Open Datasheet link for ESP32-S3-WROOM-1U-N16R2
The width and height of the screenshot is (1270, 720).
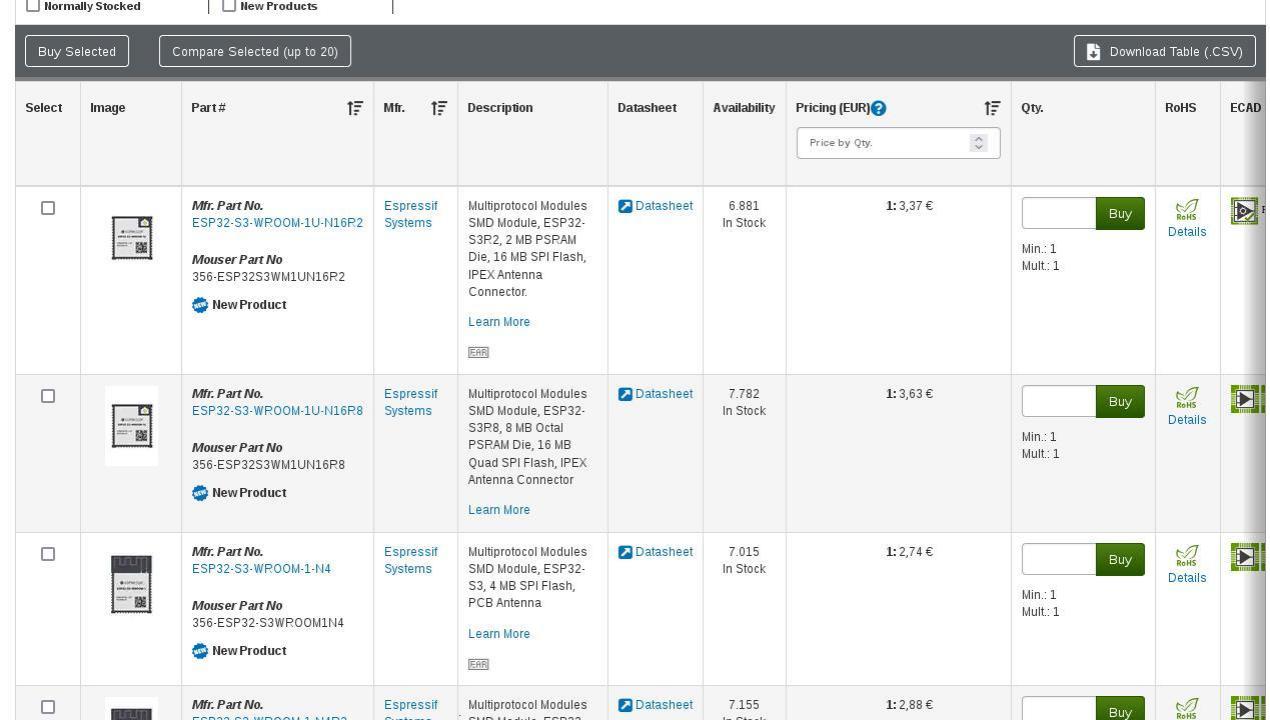(664, 206)
